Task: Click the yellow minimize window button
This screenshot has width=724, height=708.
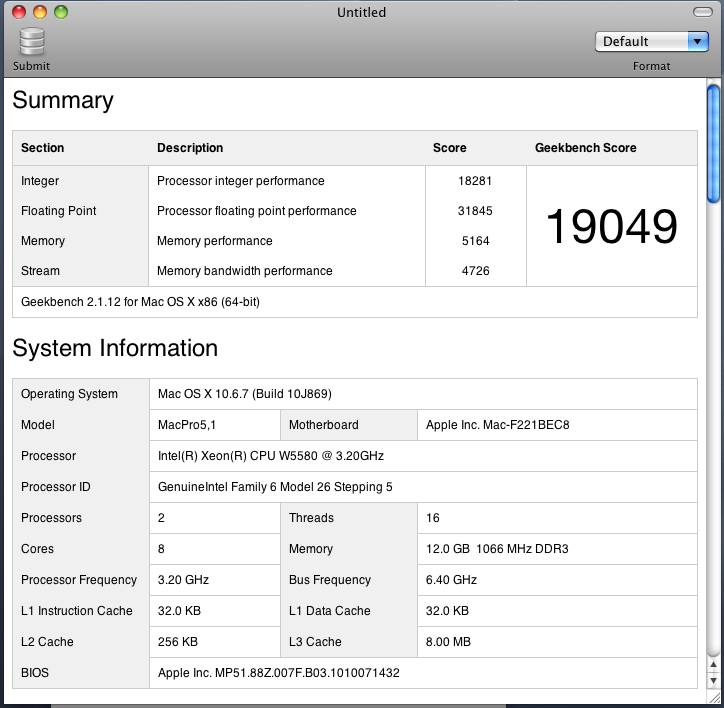Action: tap(40, 12)
